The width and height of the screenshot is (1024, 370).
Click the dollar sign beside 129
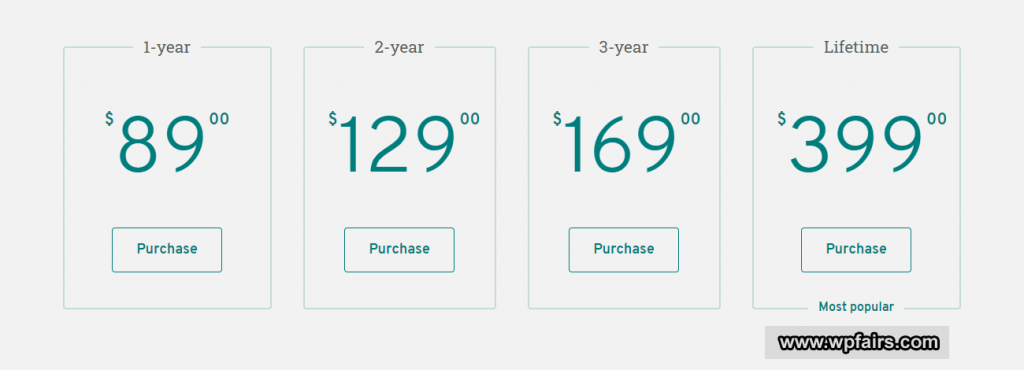pyautogui.click(x=332, y=119)
